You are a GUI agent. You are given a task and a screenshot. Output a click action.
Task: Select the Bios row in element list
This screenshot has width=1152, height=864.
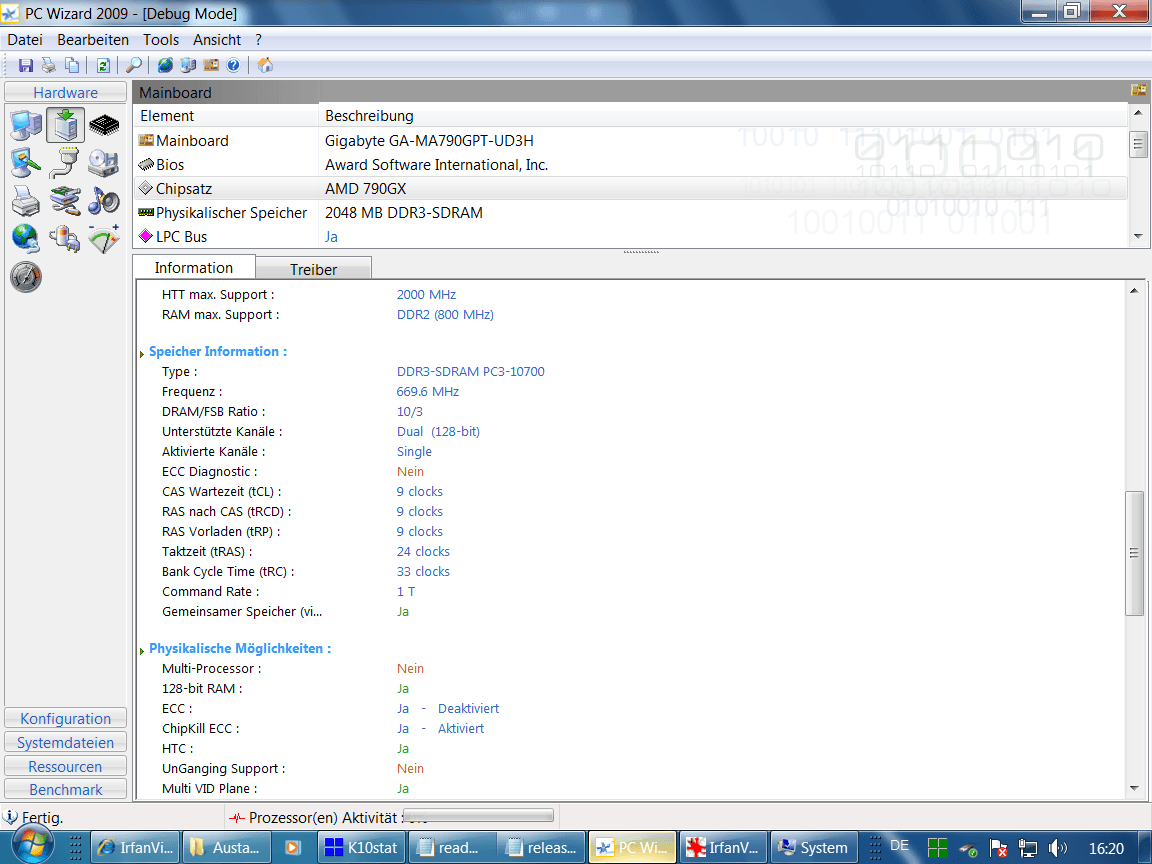click(630, 165)
